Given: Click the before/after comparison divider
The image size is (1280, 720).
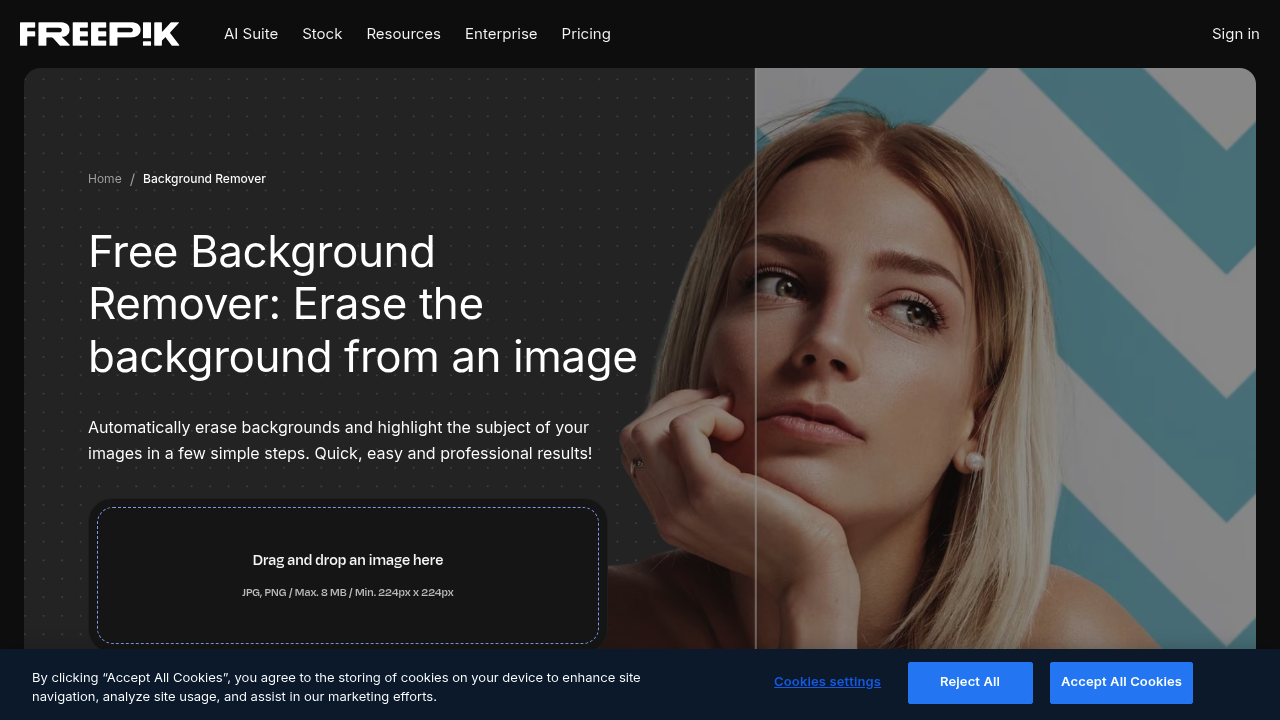Looking at the screenshot, I should pos(757,360).
